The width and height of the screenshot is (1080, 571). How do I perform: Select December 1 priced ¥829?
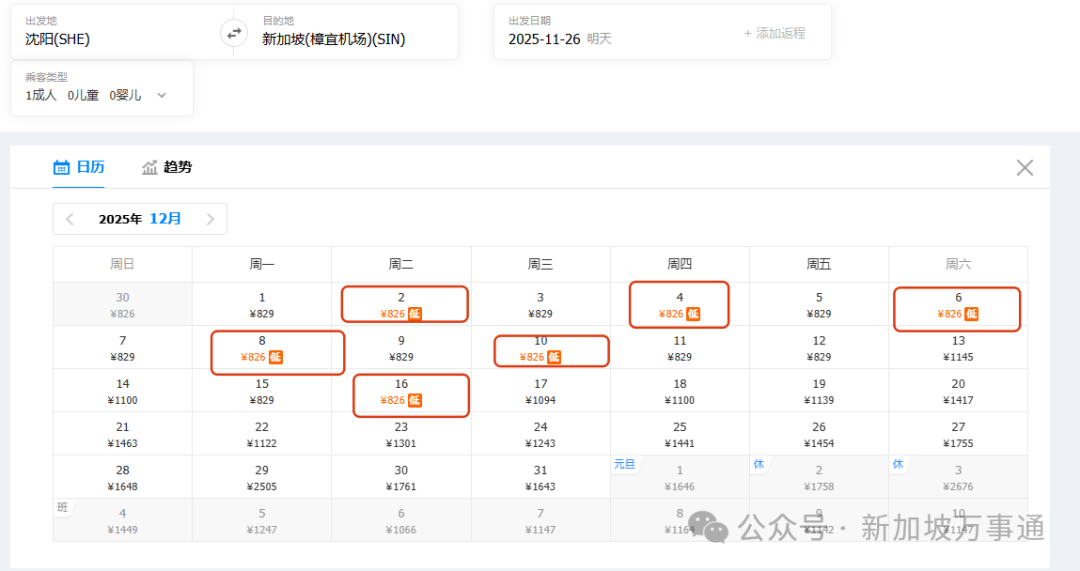click(262, 304)
